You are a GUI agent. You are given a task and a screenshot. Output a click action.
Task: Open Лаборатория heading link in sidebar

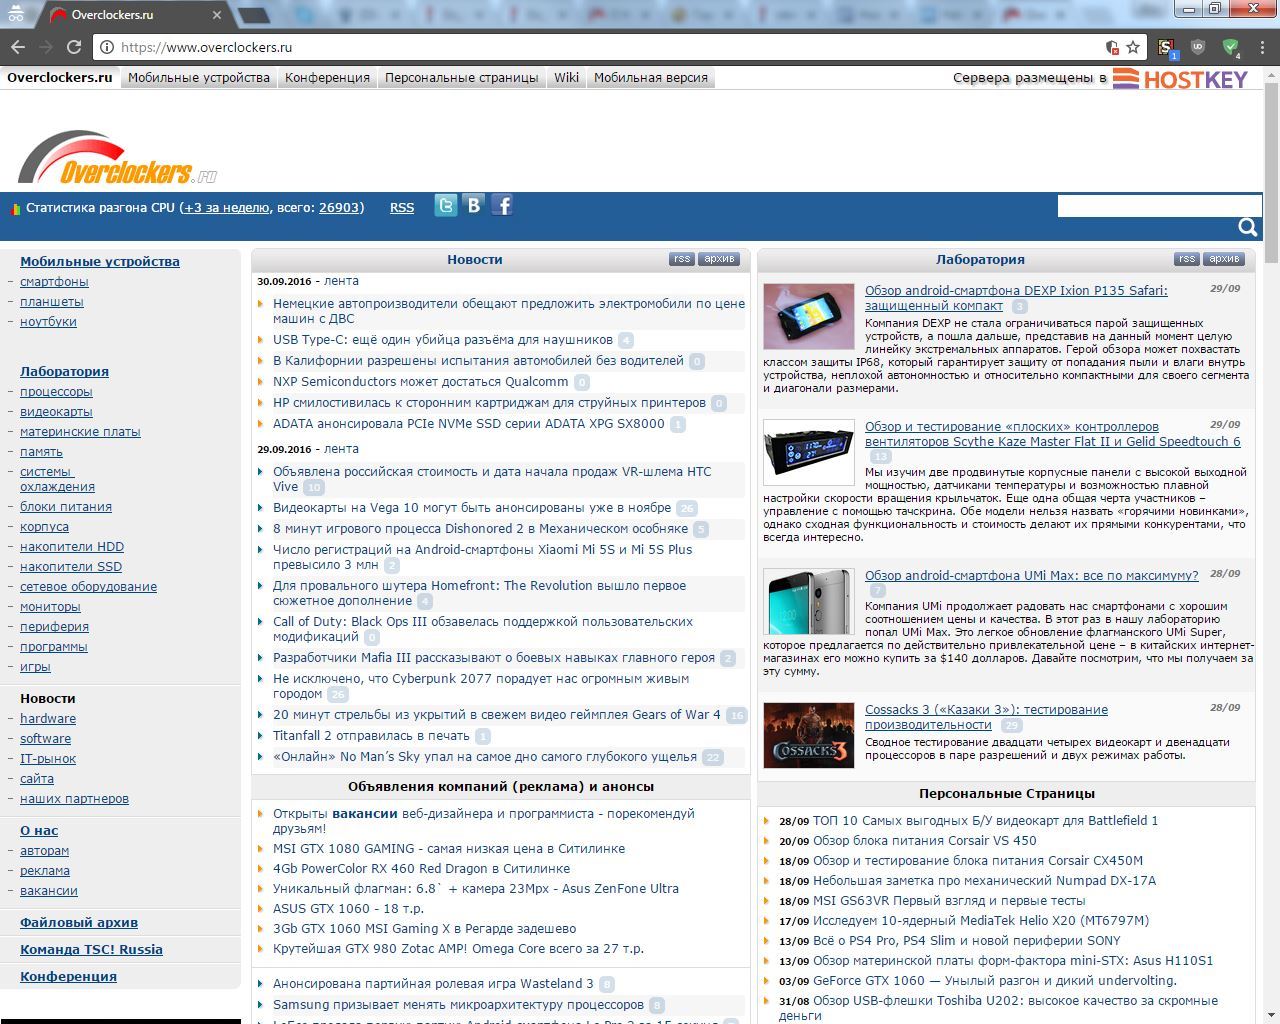(x=64, y=372)
